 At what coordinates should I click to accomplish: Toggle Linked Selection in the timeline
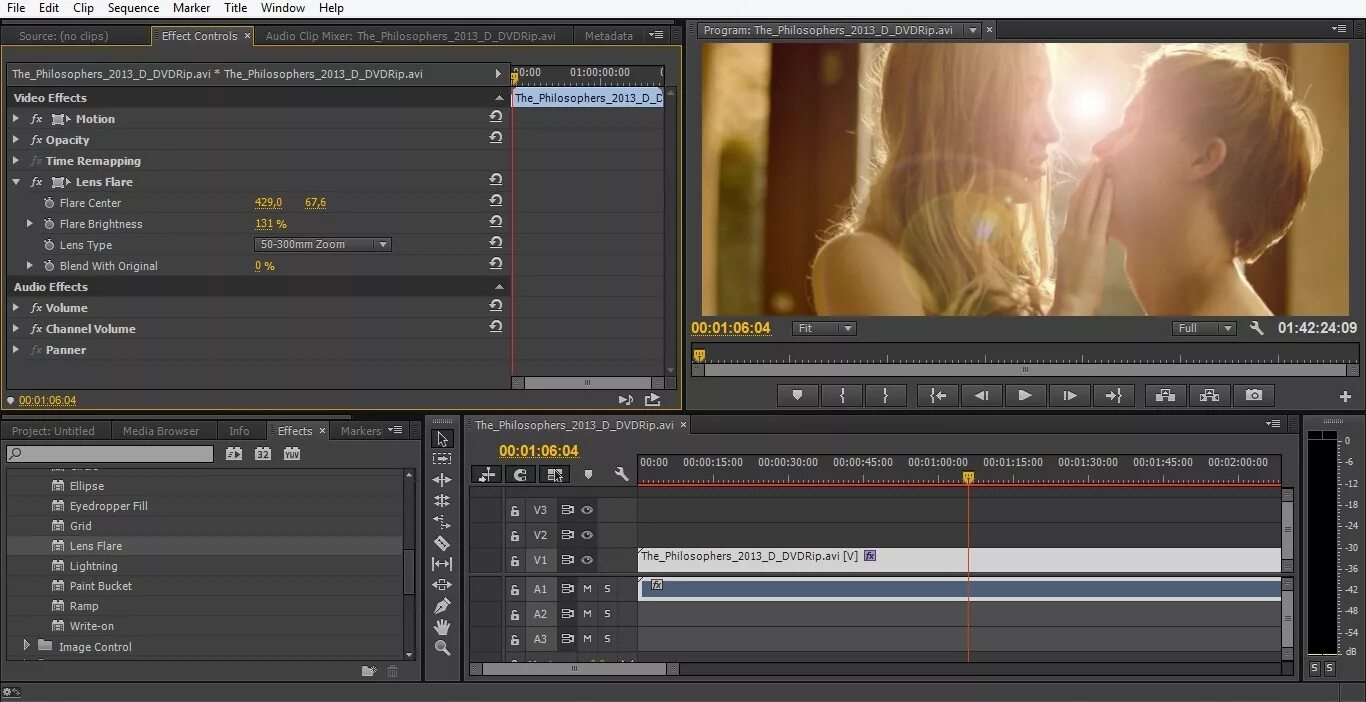554,475
